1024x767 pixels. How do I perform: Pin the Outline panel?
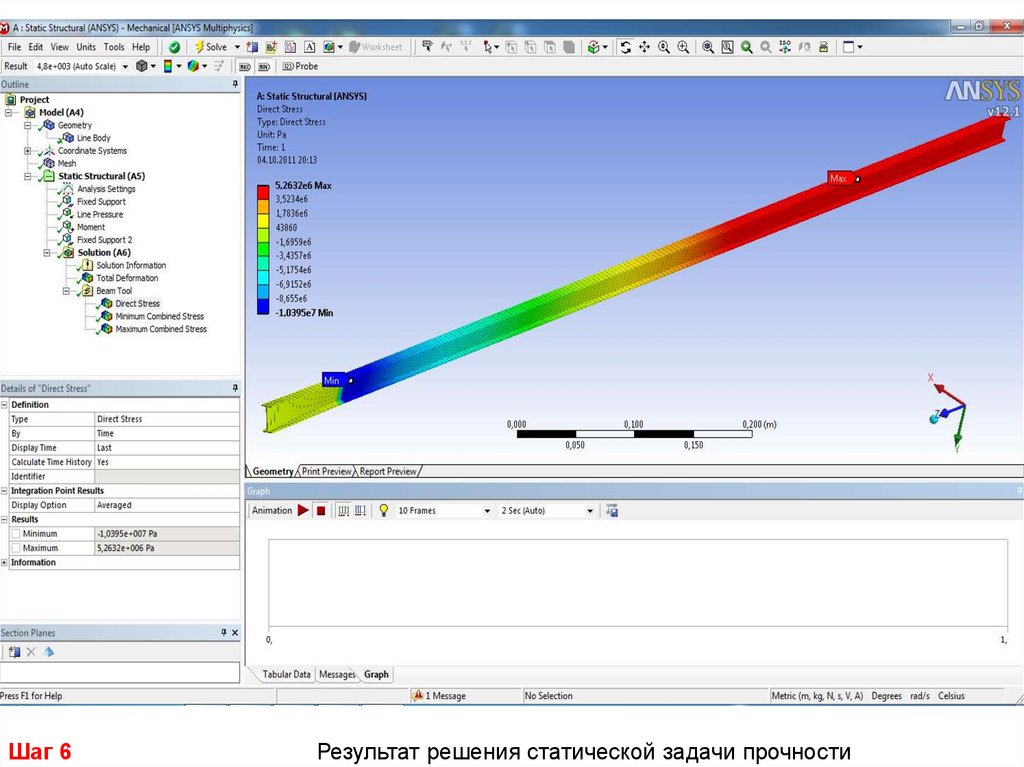click(x=235, y=84)
